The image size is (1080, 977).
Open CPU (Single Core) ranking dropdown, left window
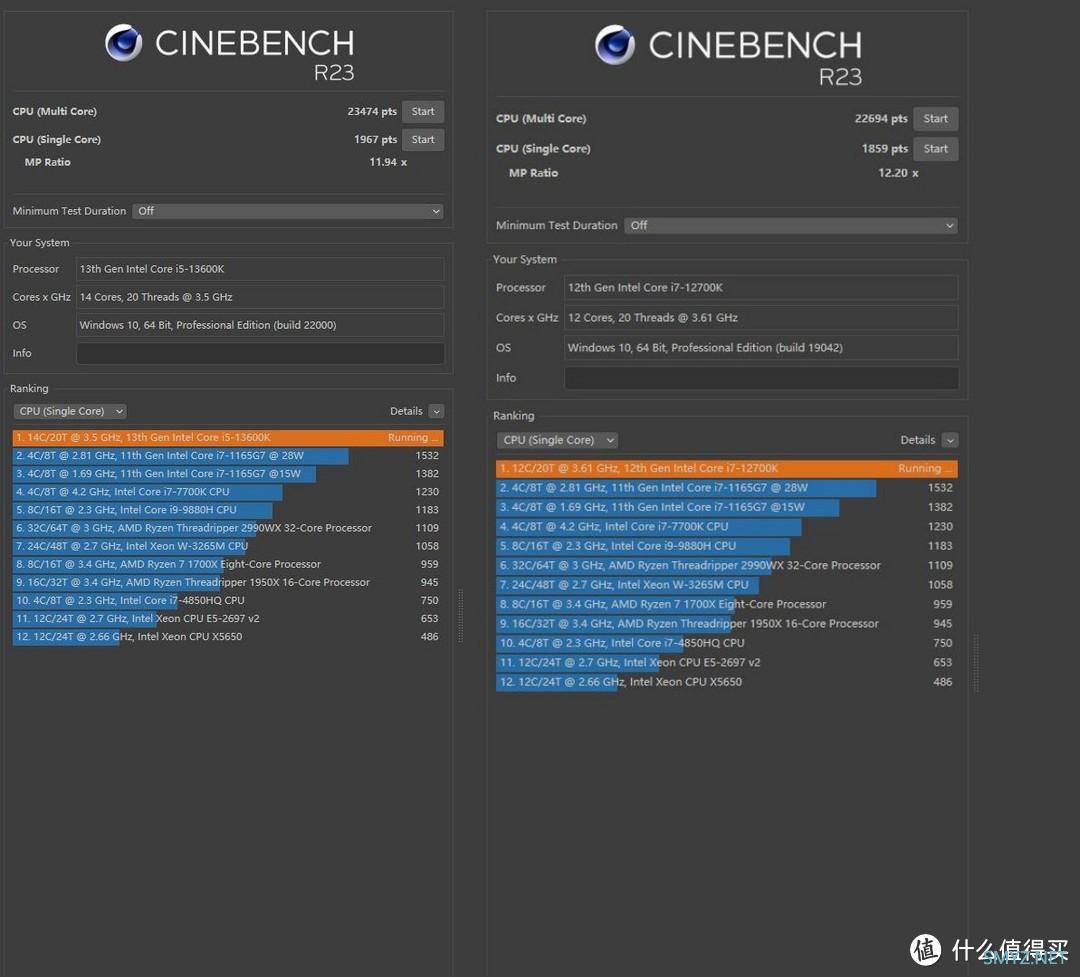click(70, 411)
